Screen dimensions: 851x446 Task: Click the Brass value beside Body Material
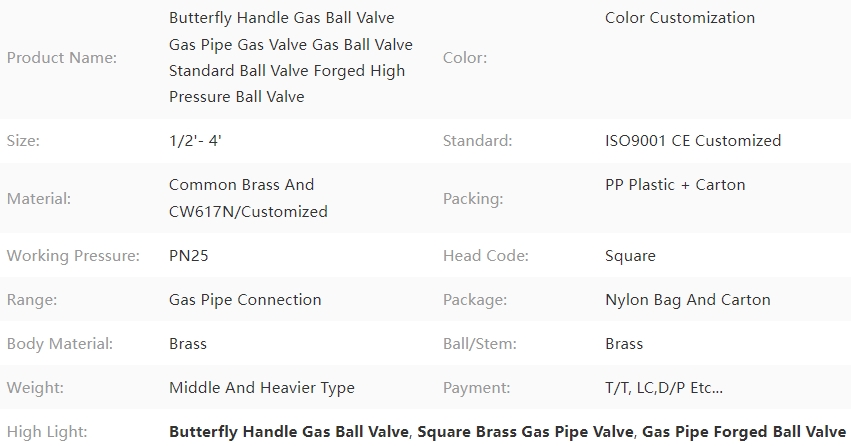188,344
